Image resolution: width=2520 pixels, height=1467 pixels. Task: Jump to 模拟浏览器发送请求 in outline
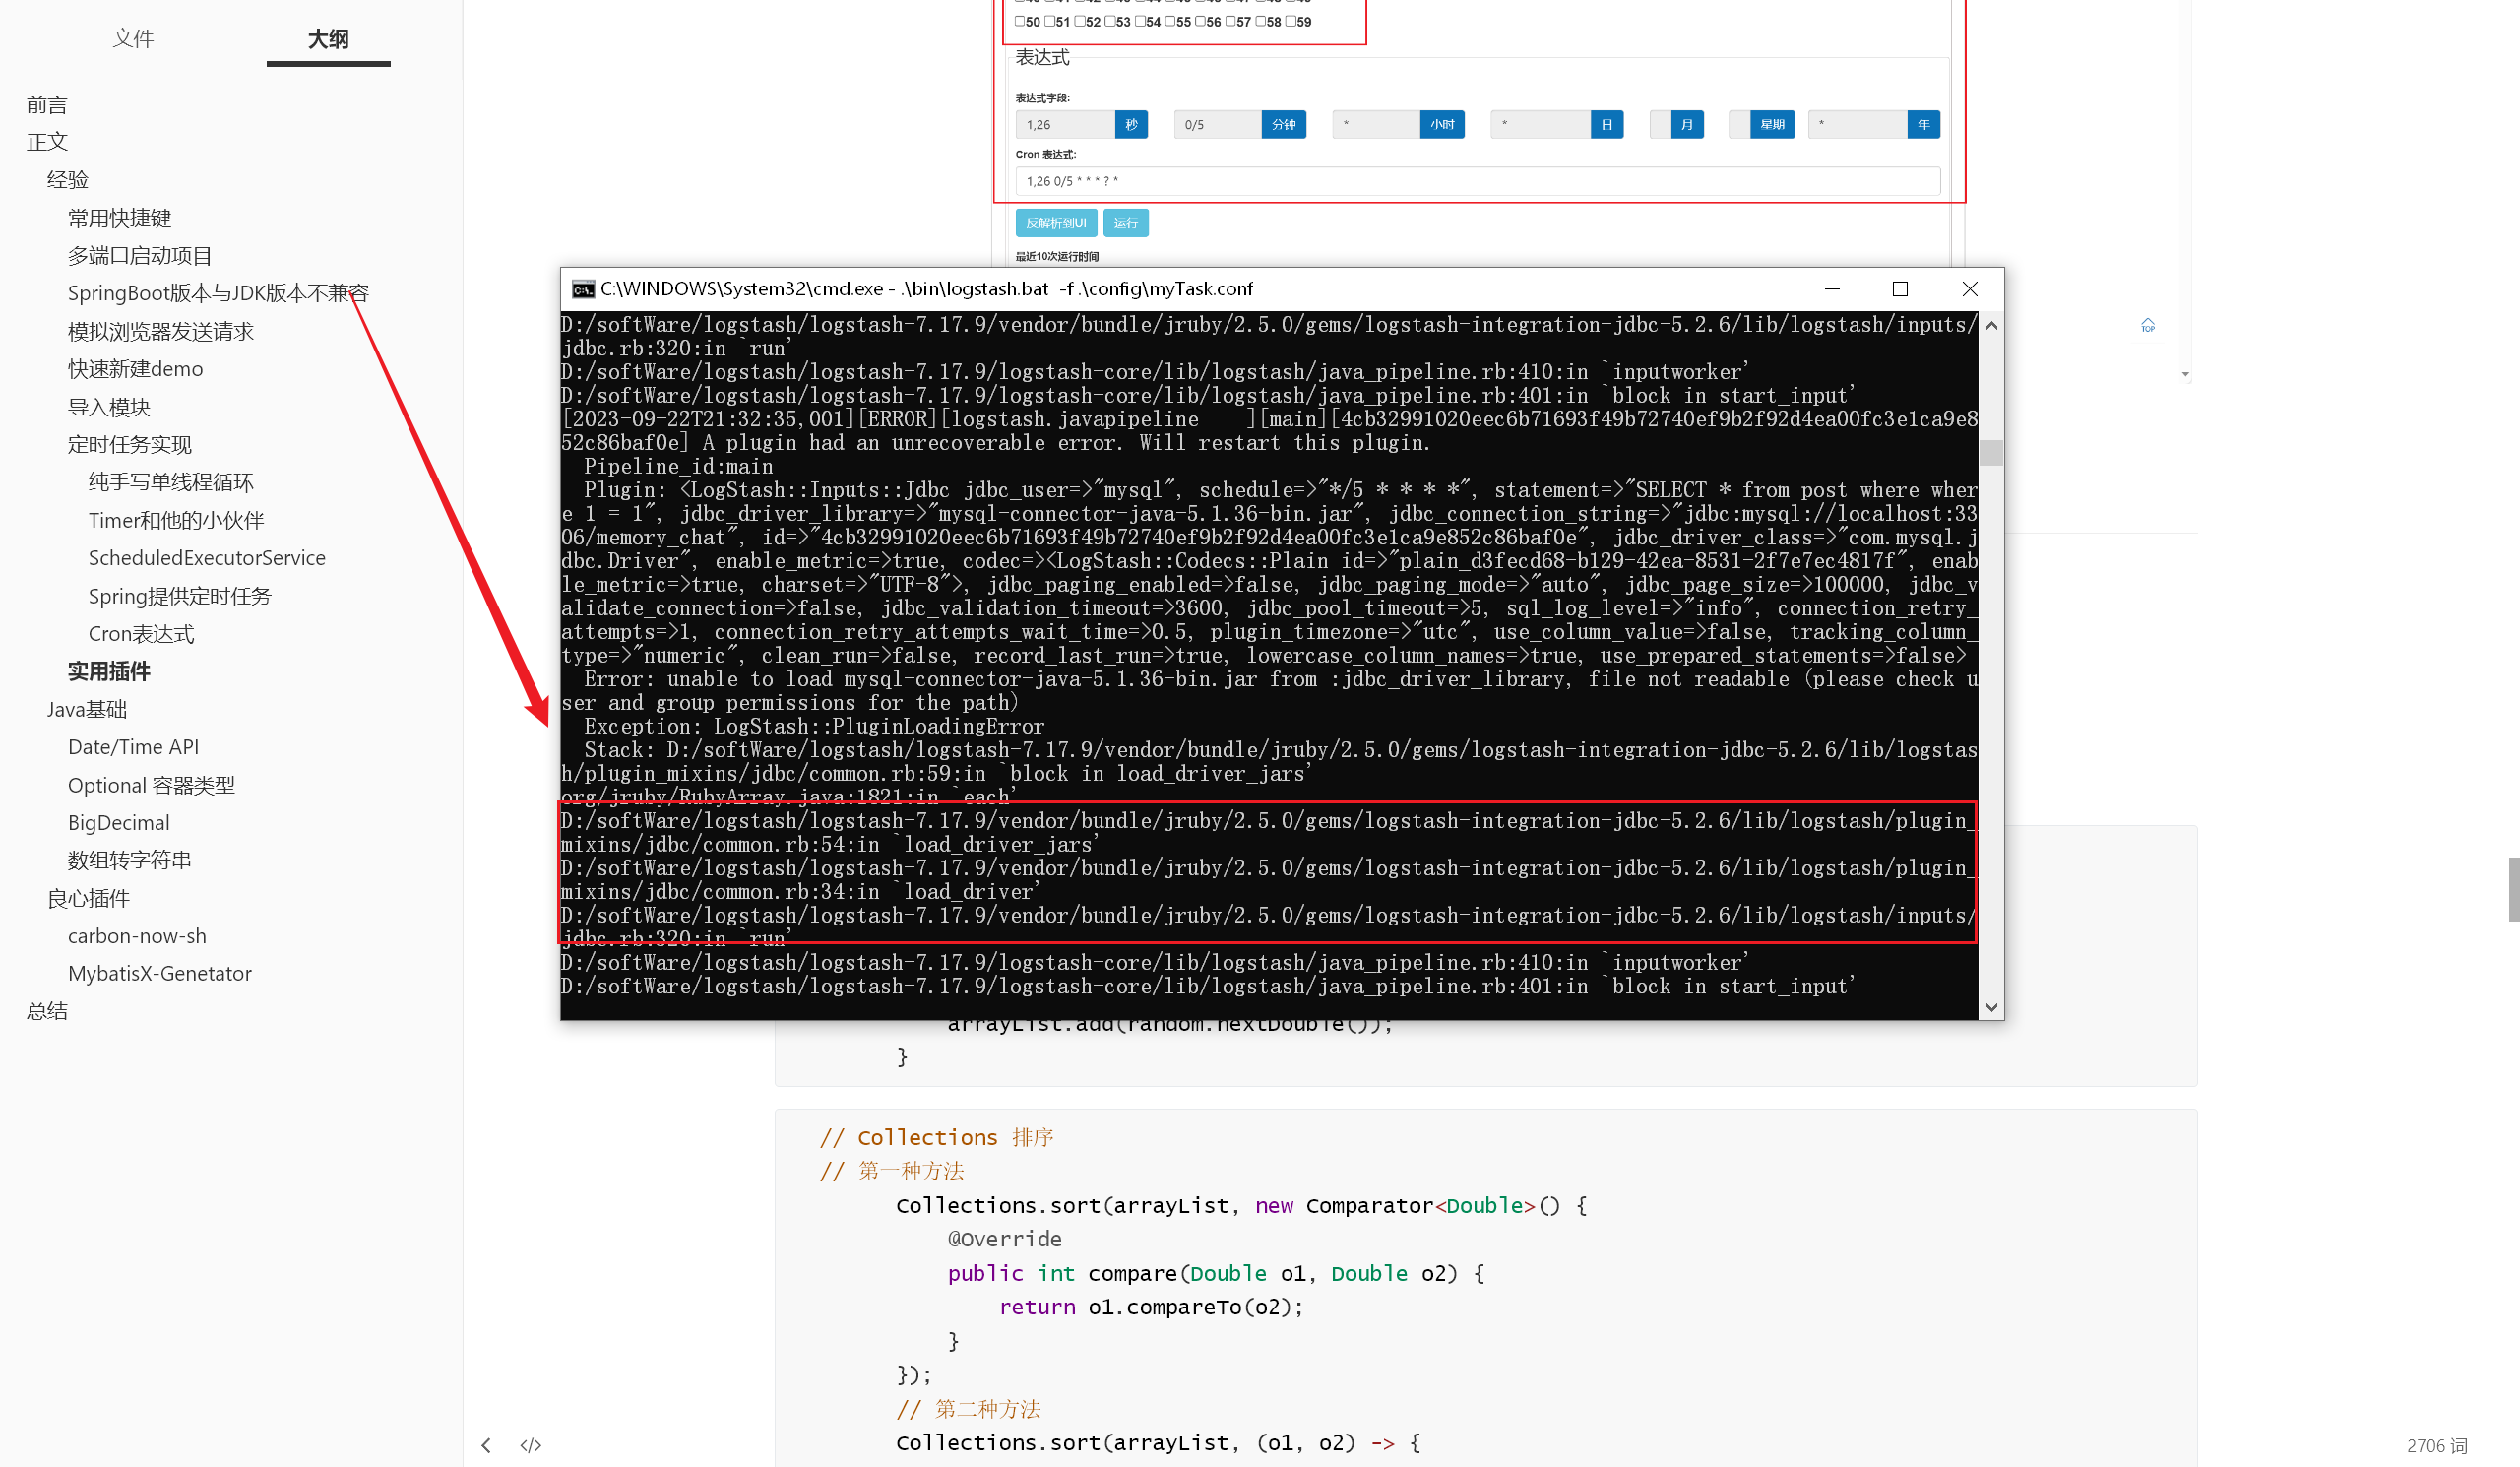click(x=161, y=331)
